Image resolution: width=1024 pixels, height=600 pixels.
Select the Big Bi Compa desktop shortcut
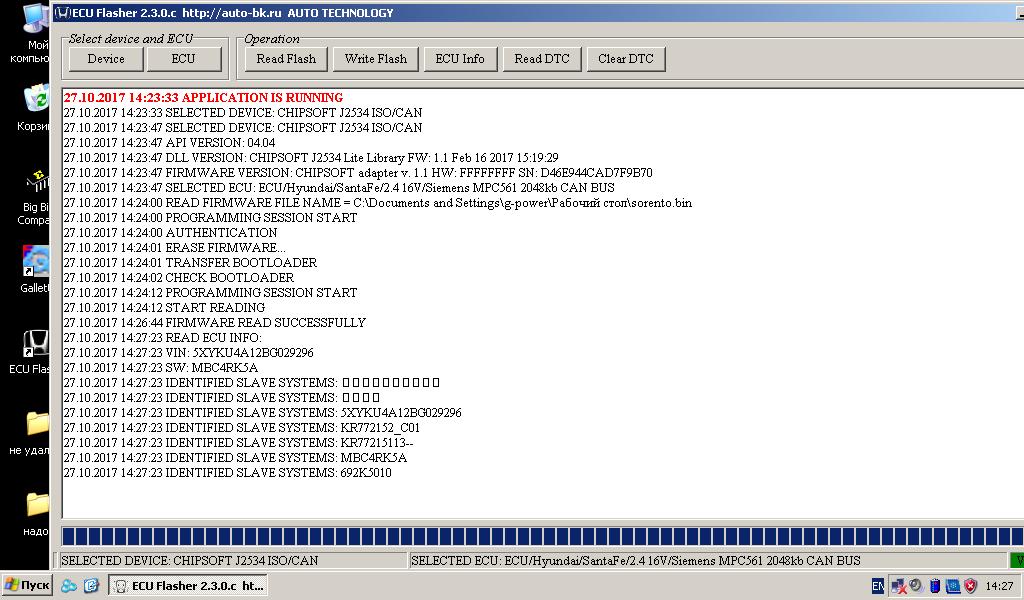tap(35, 197)
